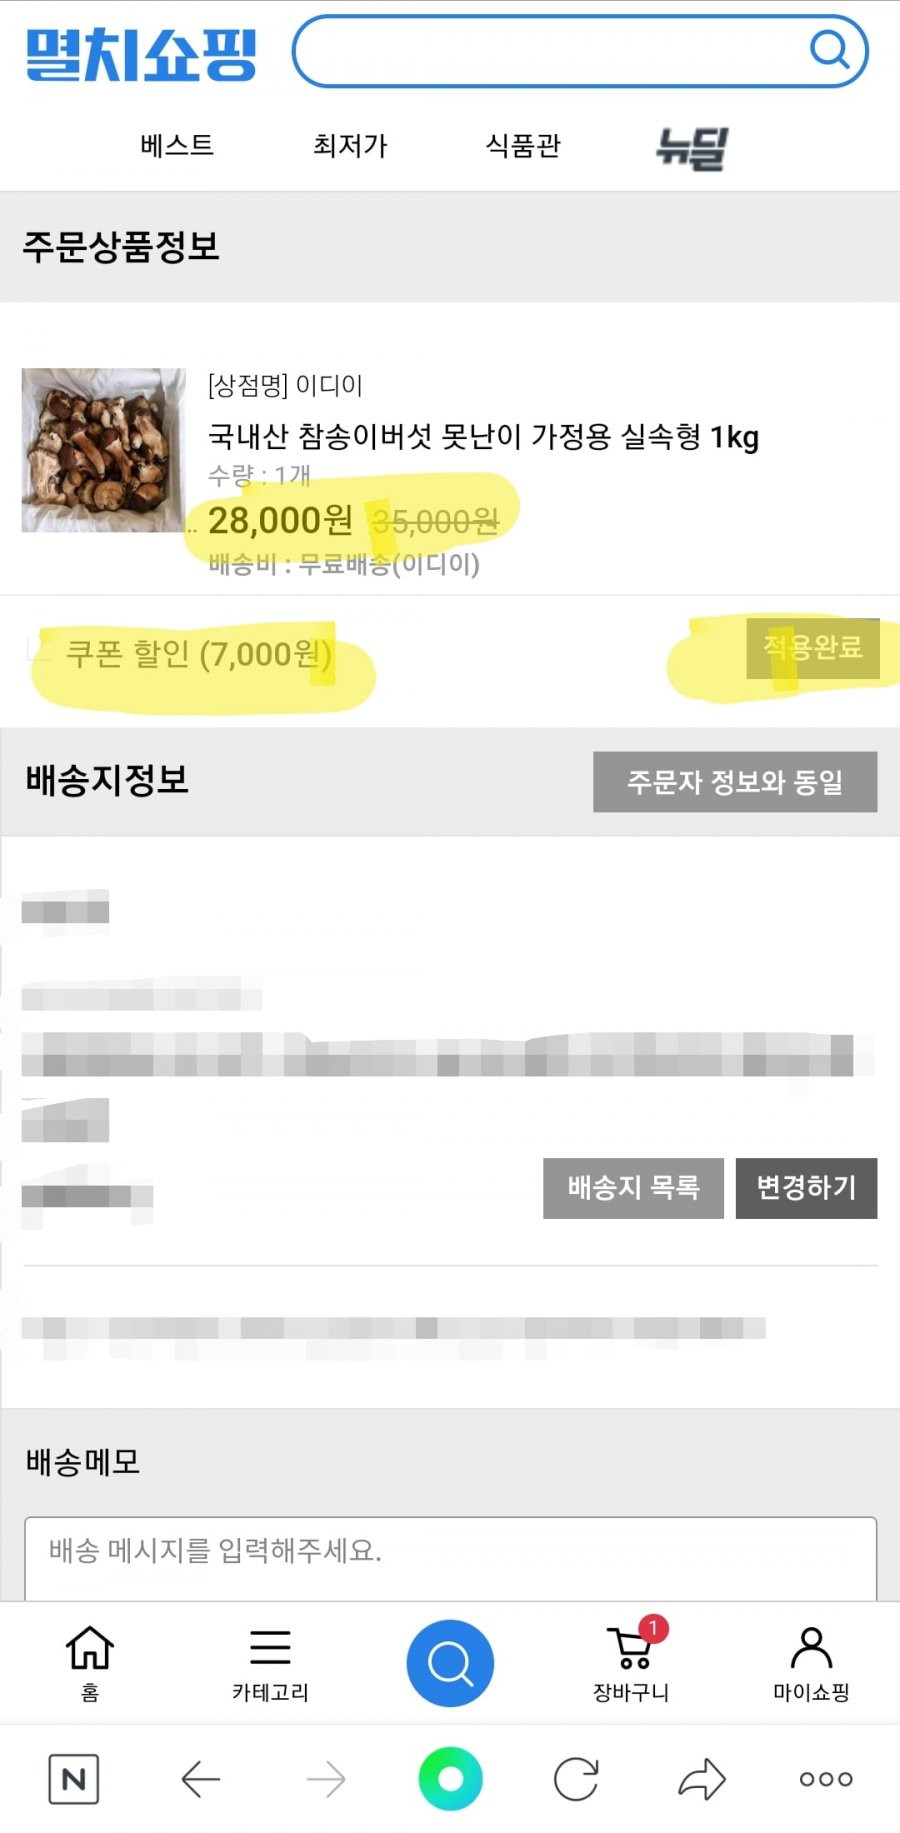
Task: Open the 식품관 tab
Action: click(x=523, y=146)
